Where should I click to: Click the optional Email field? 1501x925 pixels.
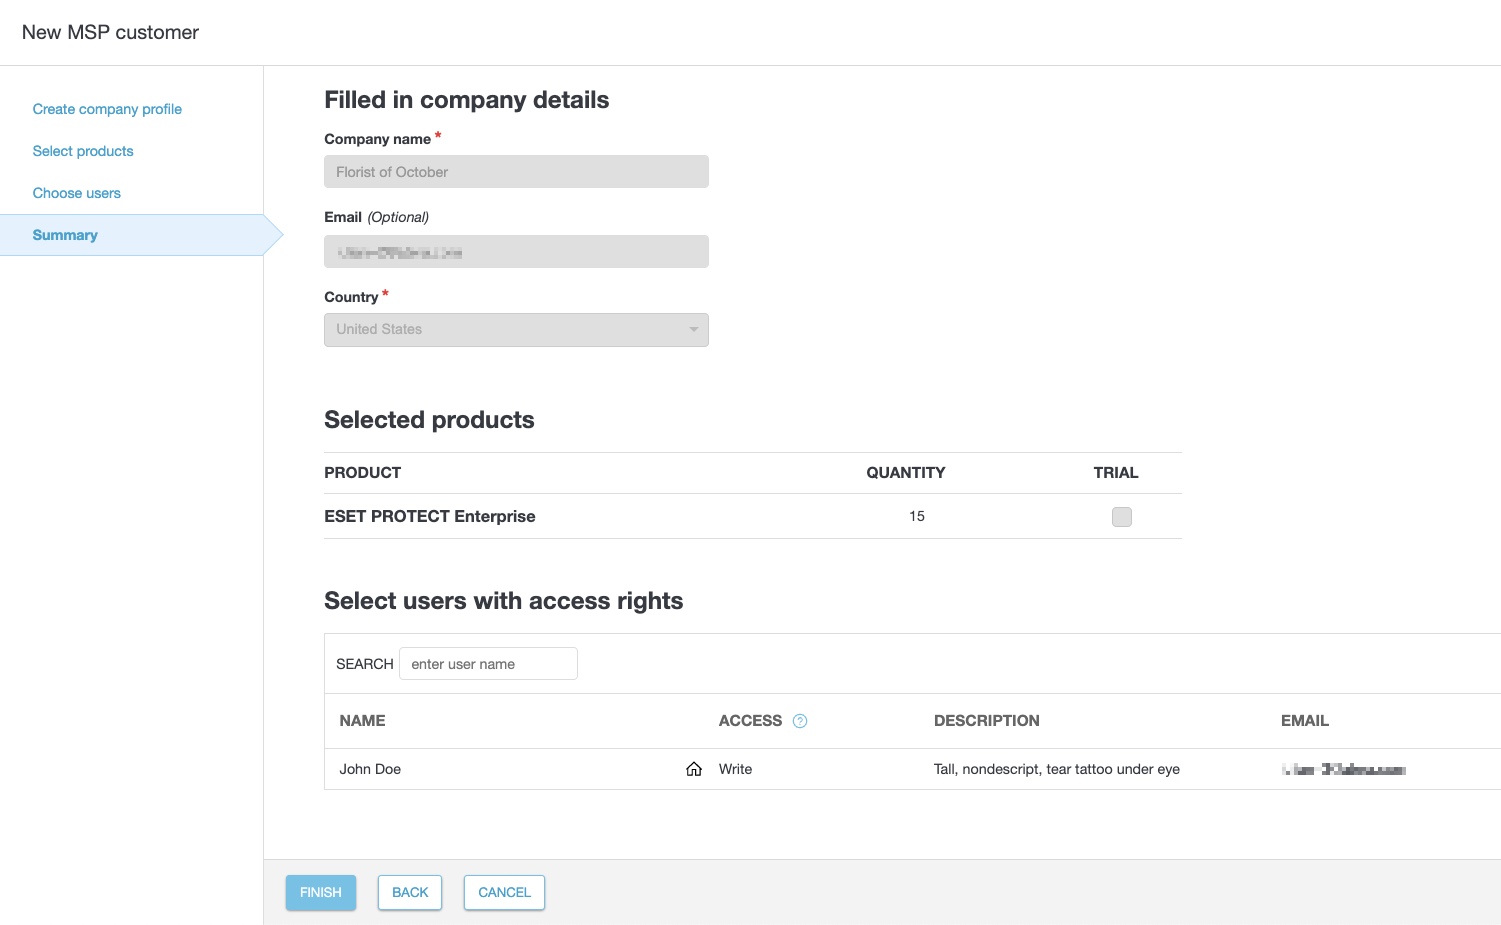point(516,252)
